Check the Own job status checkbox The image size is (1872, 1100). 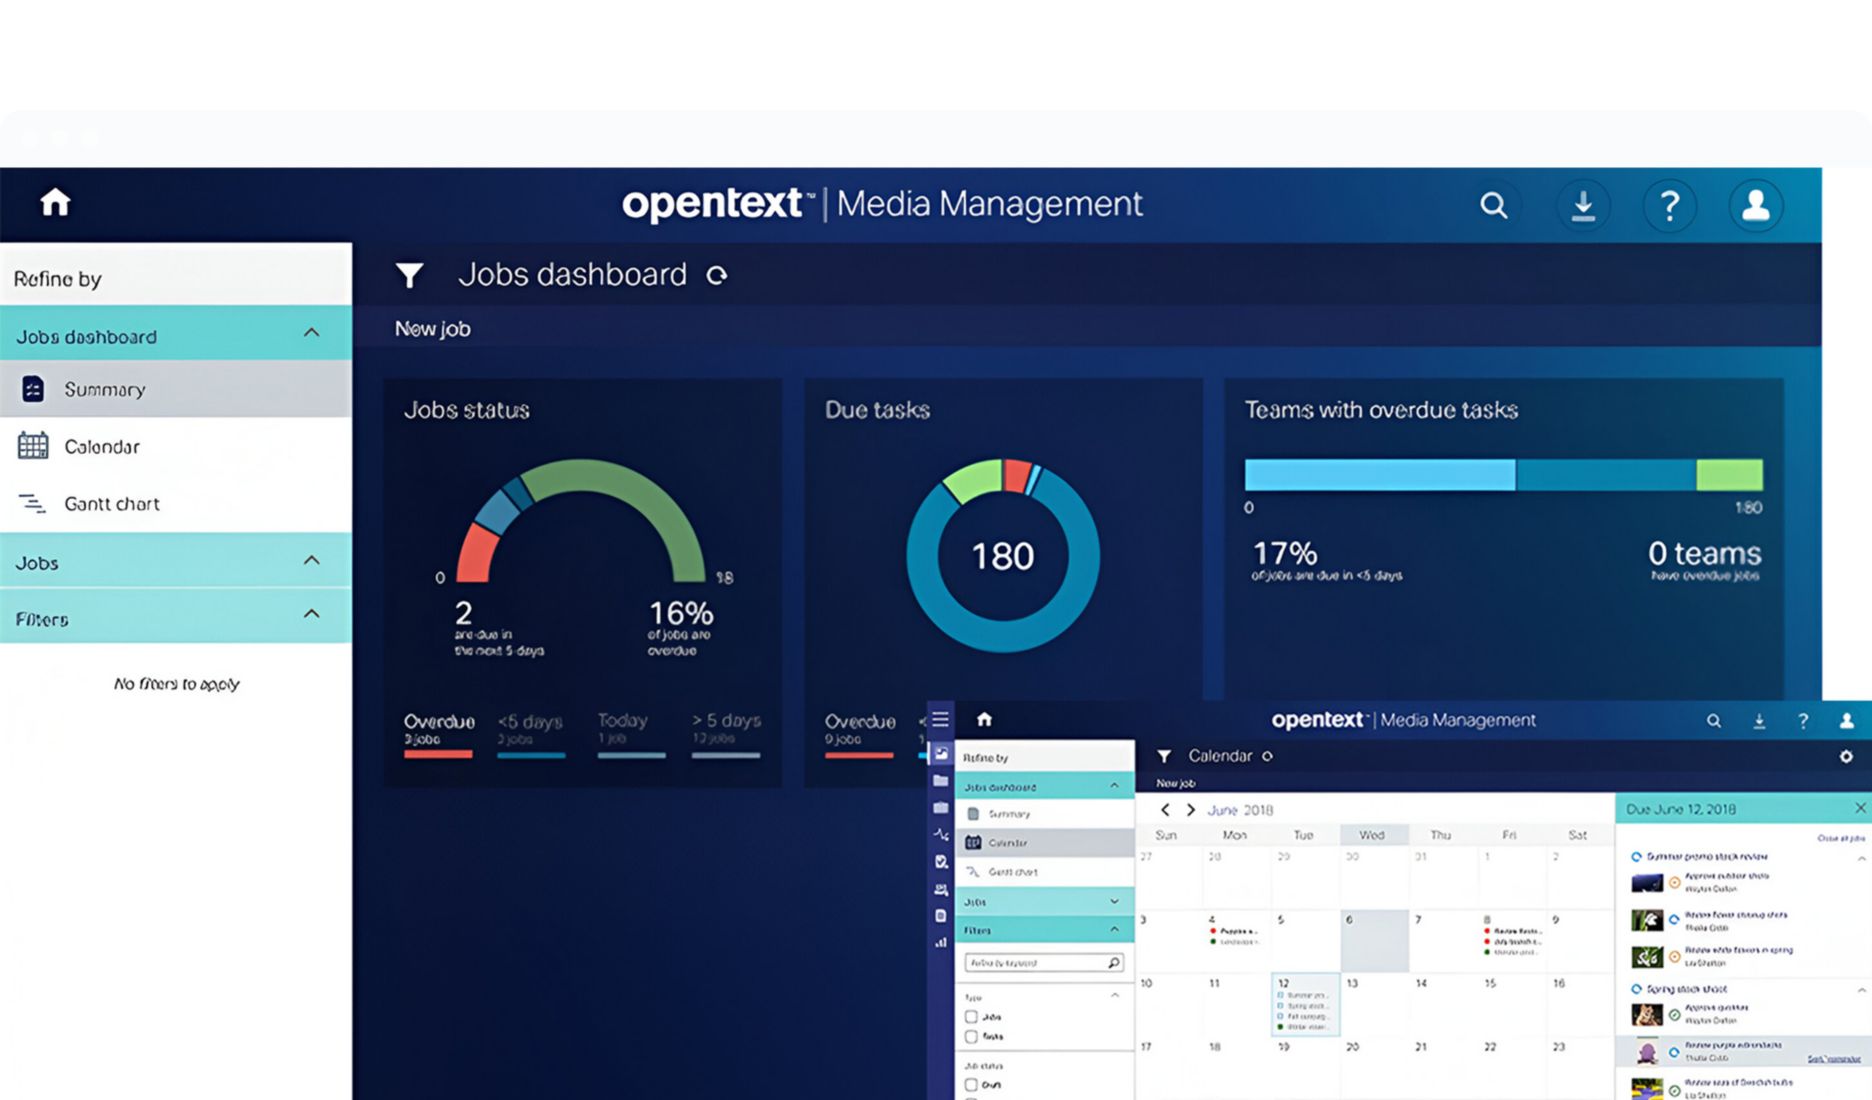pyautogui.click(x=971, y=1084)
